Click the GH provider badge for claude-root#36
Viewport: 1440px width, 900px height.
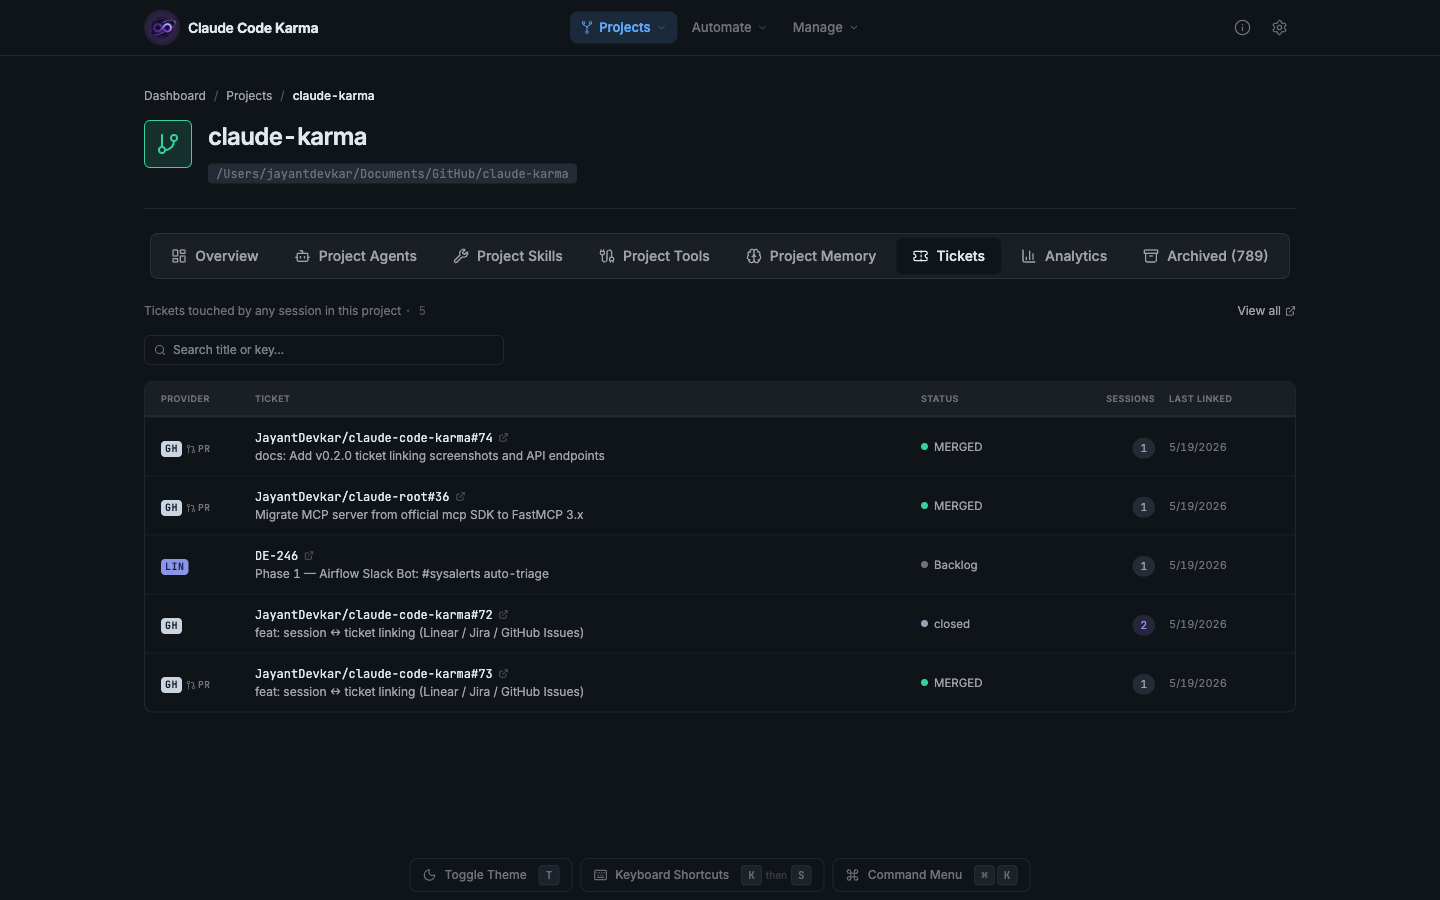tap(171, 508)
